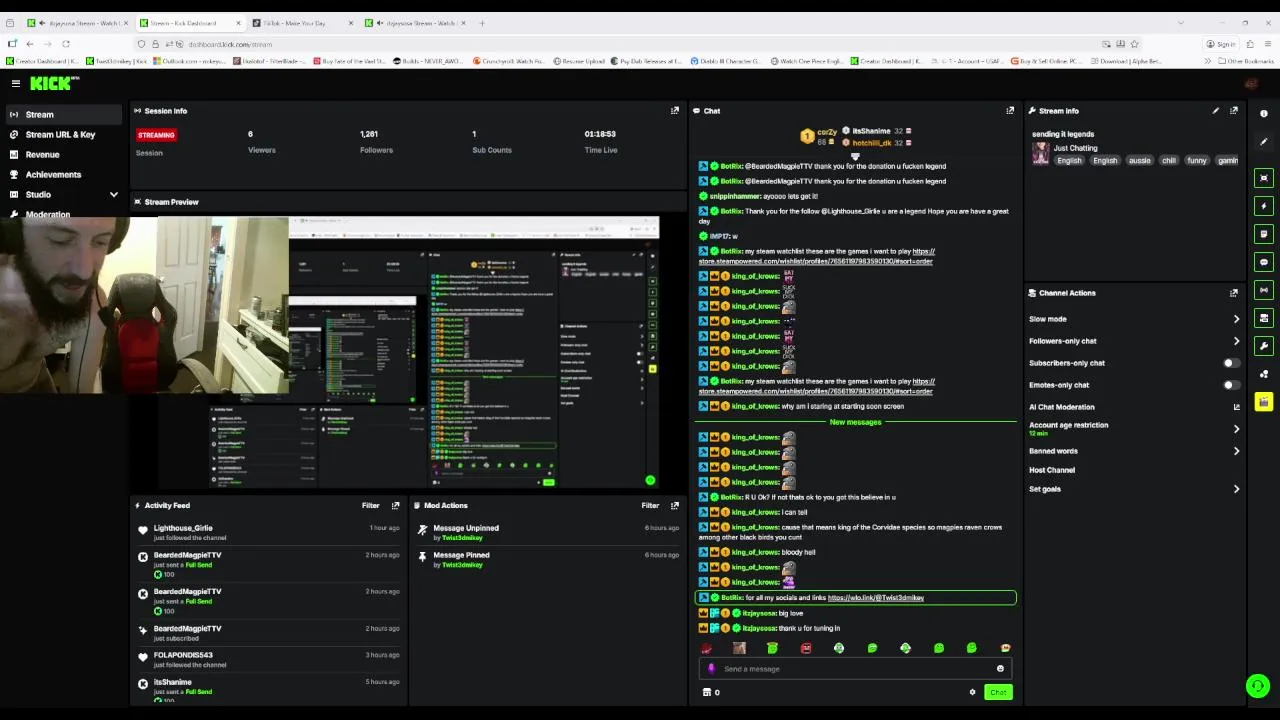Image resolution: width=1280 pixels, height=720 pixels.
Task: Open Mod Actions Filter dropdown
Action: point(650,506)
